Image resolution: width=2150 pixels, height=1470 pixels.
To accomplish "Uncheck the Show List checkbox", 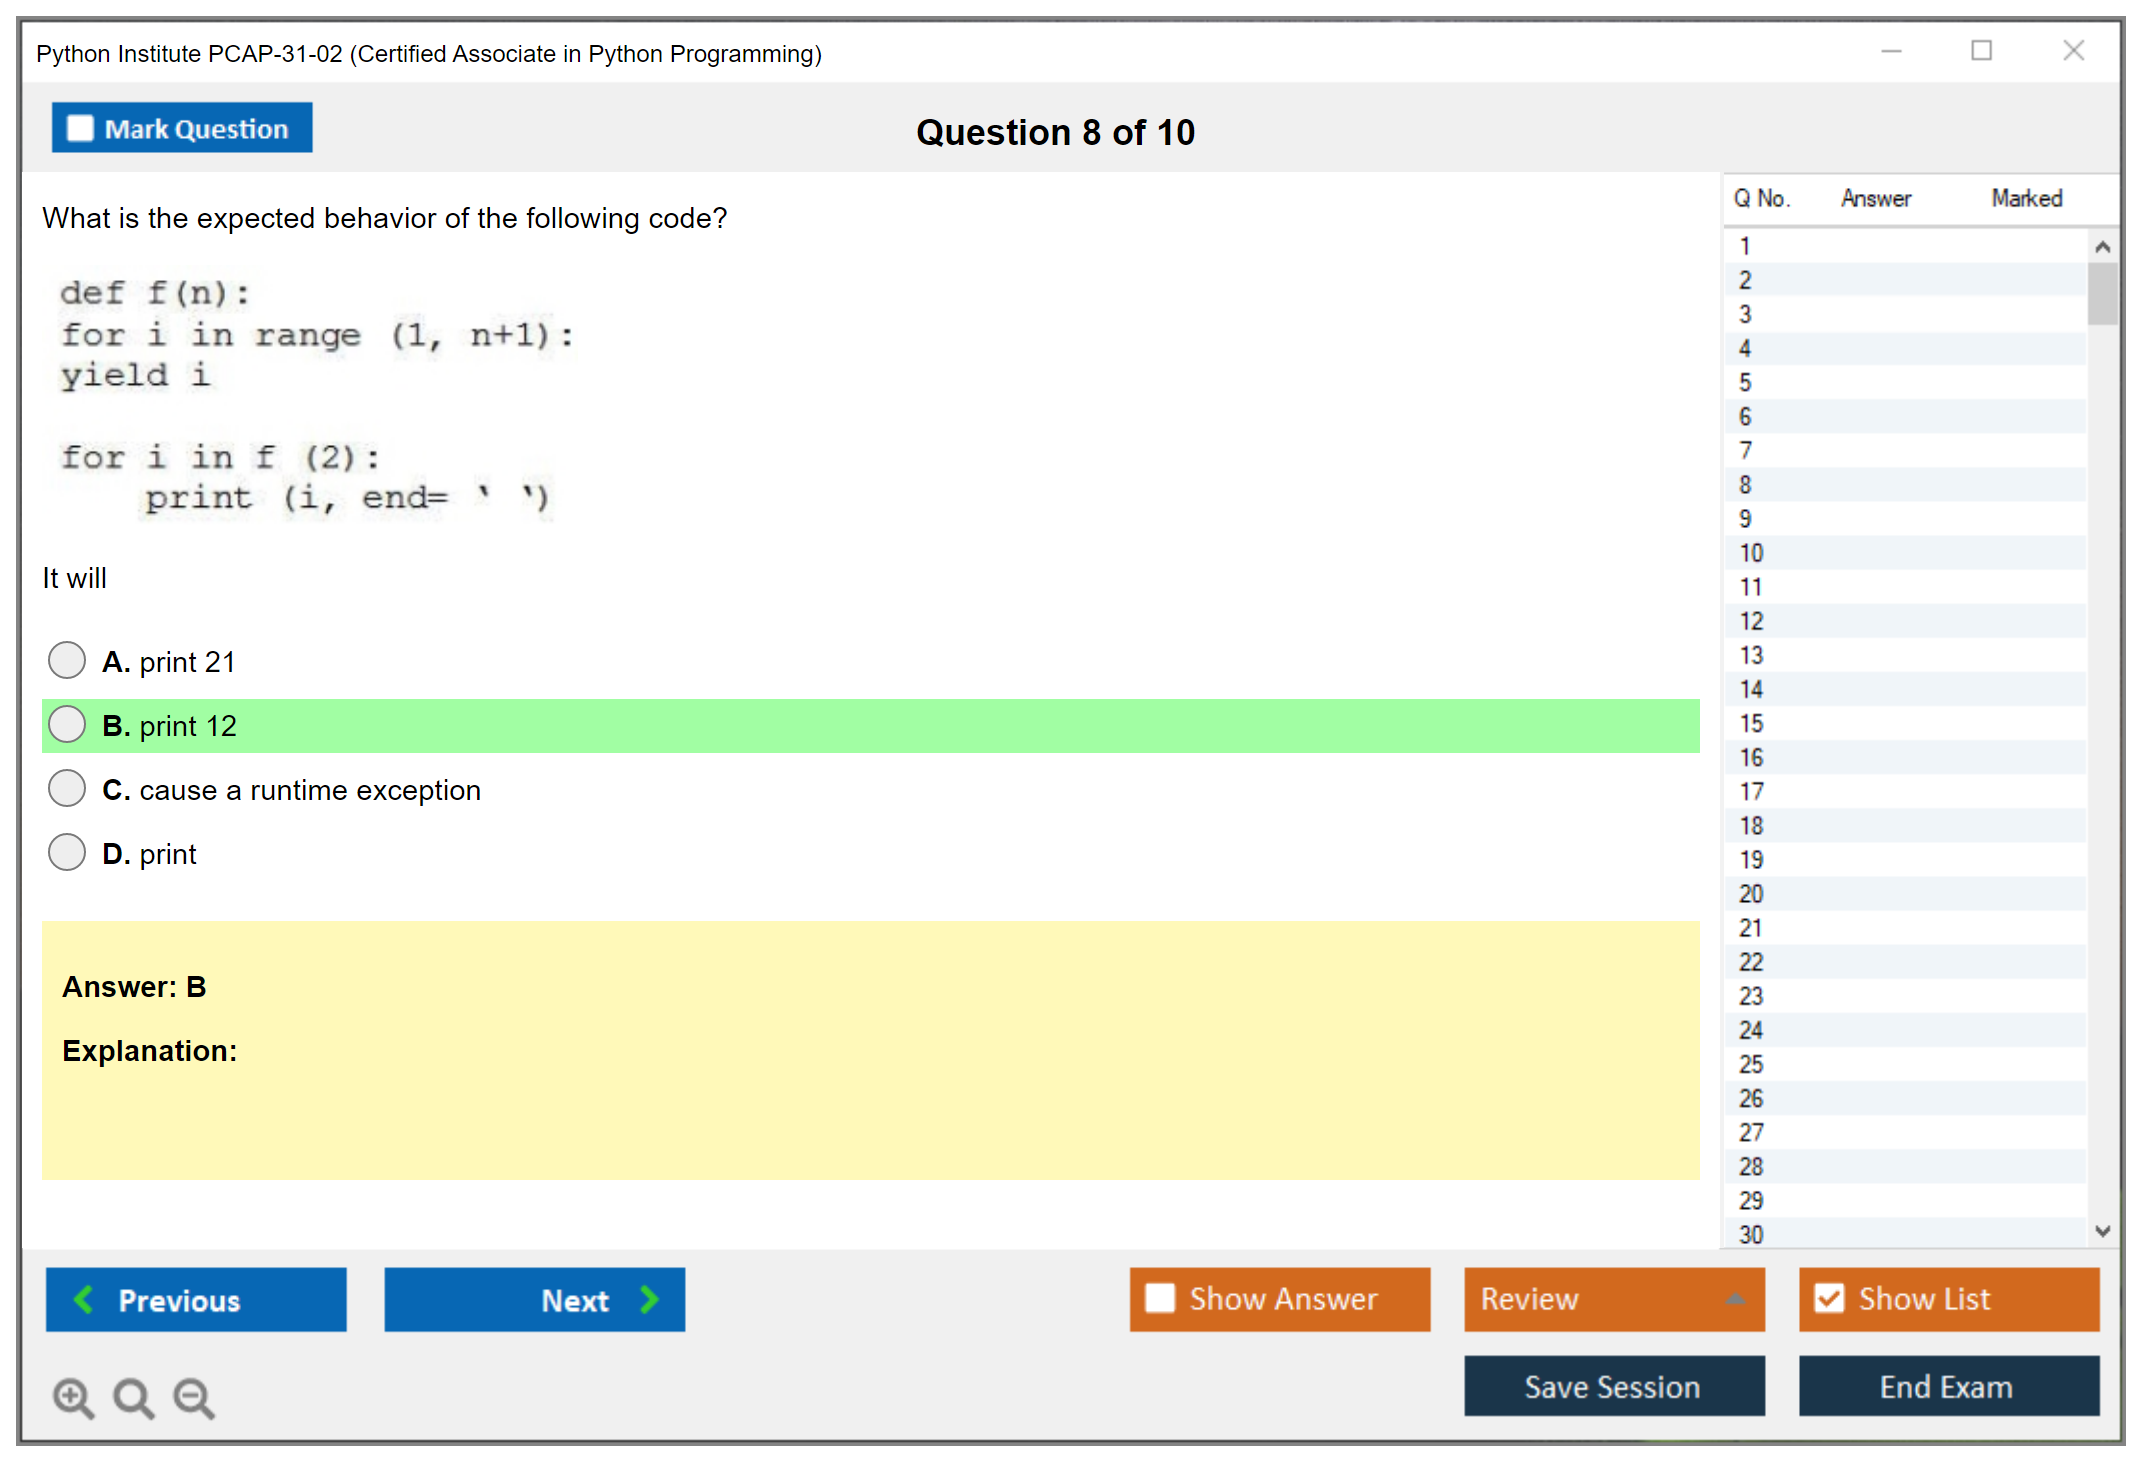I will pos(1829,1298).
